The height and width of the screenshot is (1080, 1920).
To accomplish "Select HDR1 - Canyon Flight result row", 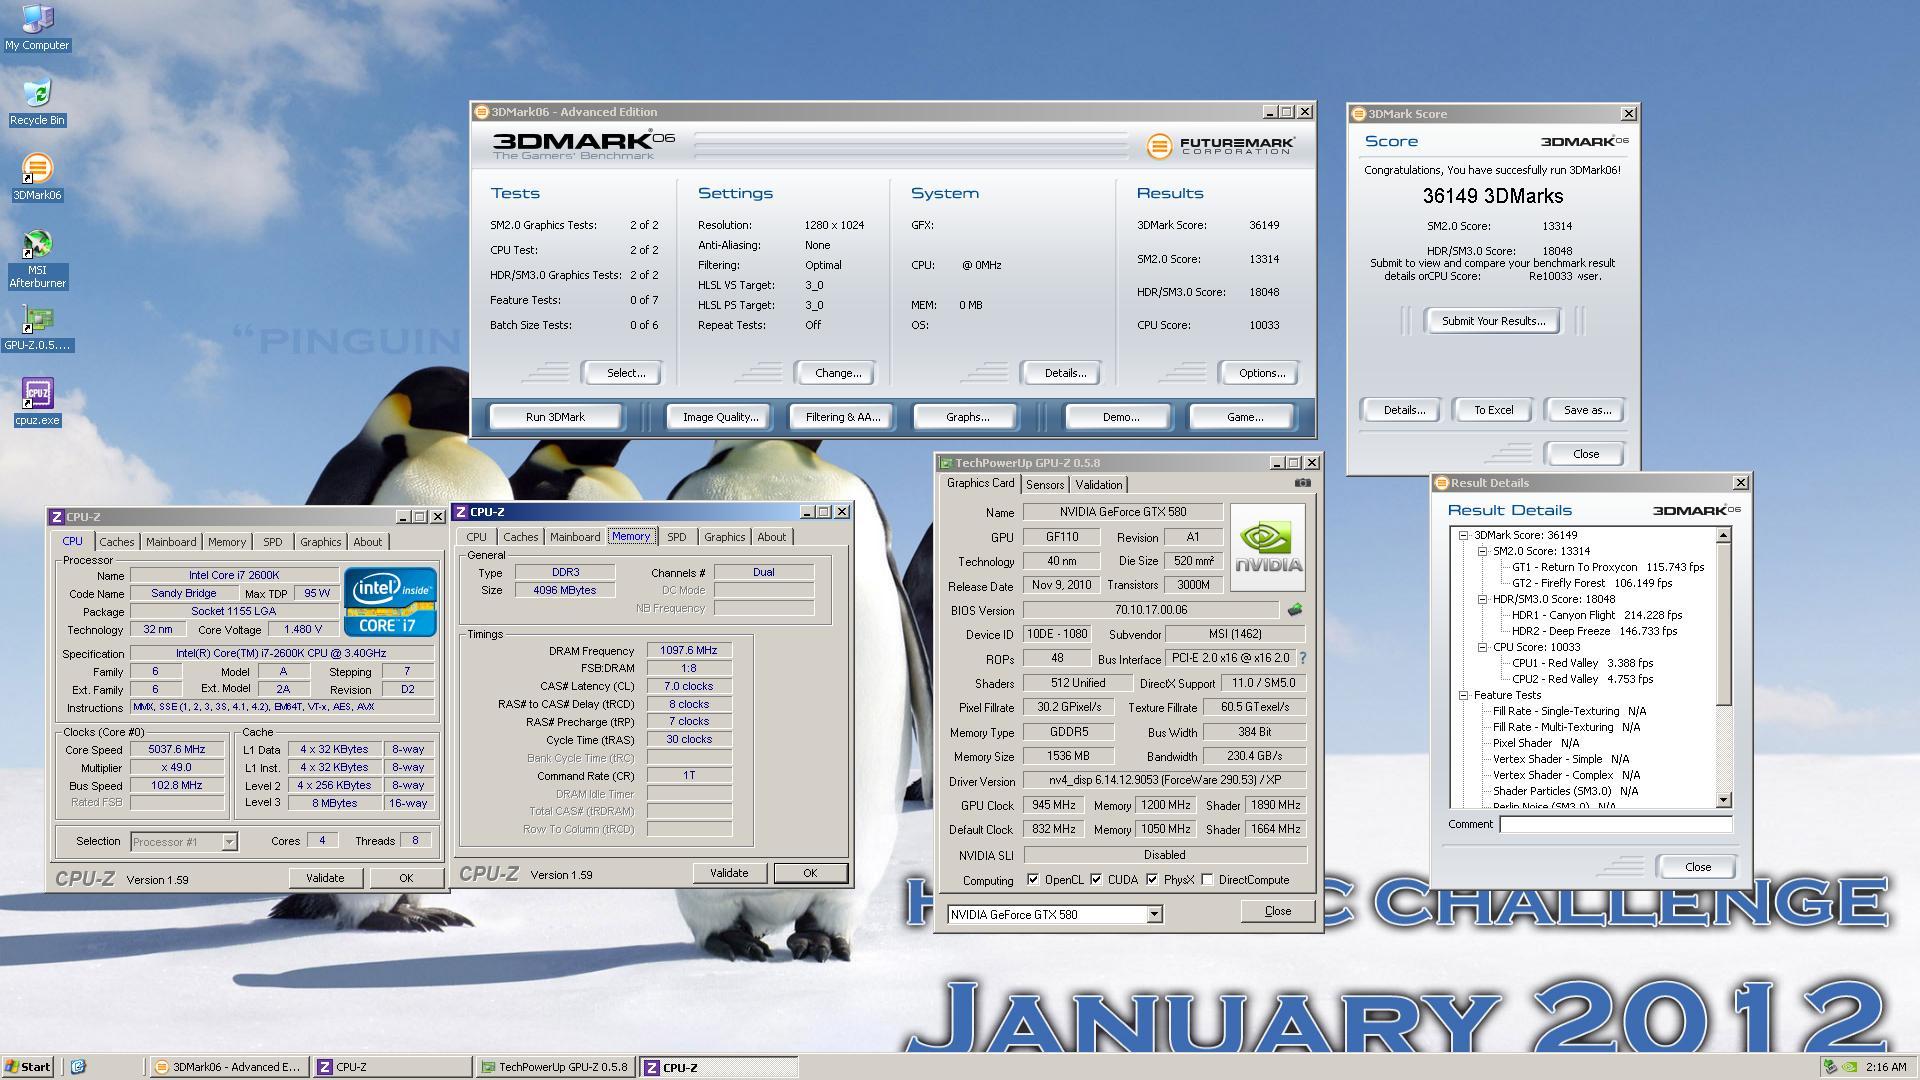I will pos(1596,615).
